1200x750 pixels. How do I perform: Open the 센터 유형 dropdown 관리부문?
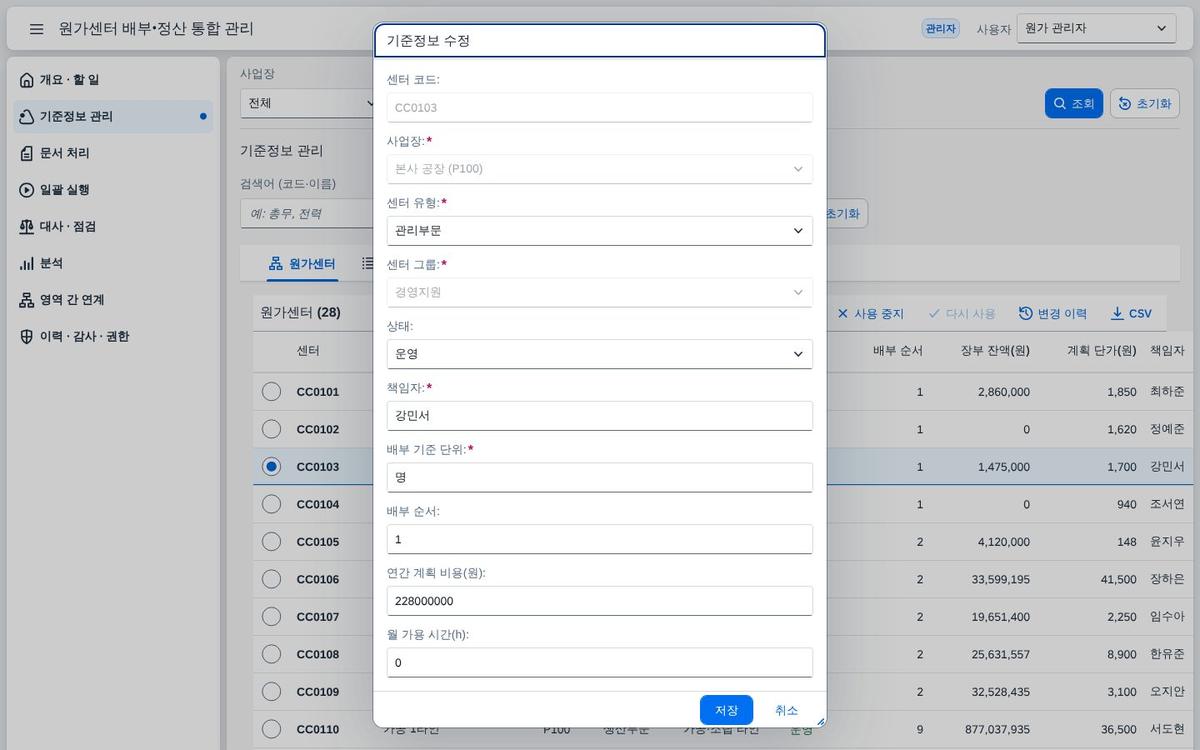click(x=599, y=231)
